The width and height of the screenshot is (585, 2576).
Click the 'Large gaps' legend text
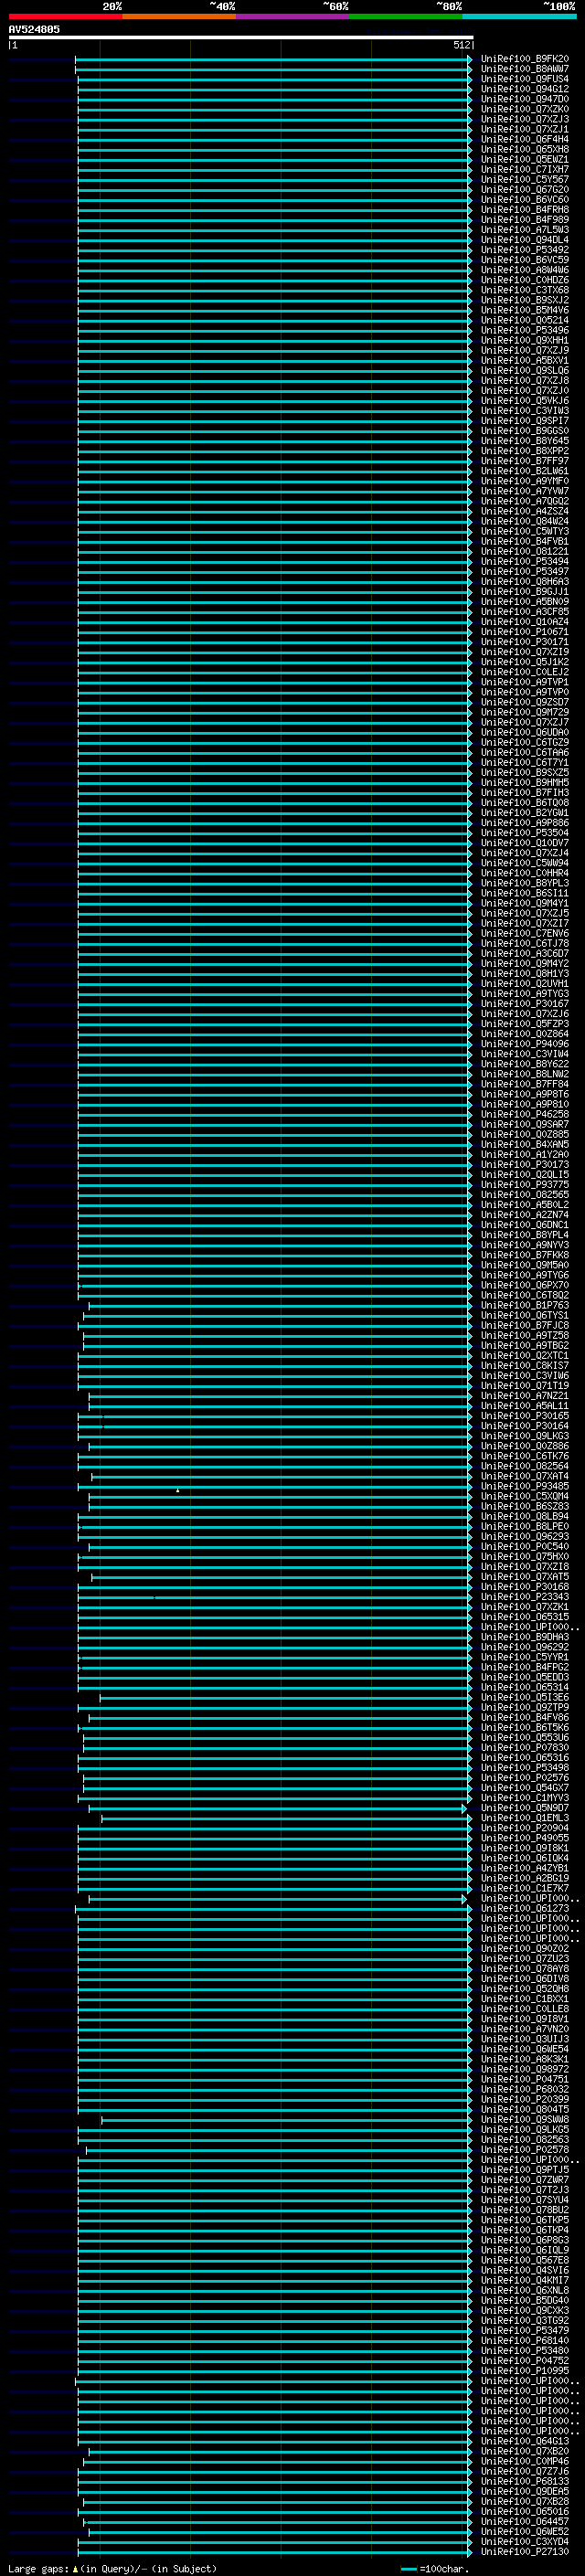[39, 2568]
